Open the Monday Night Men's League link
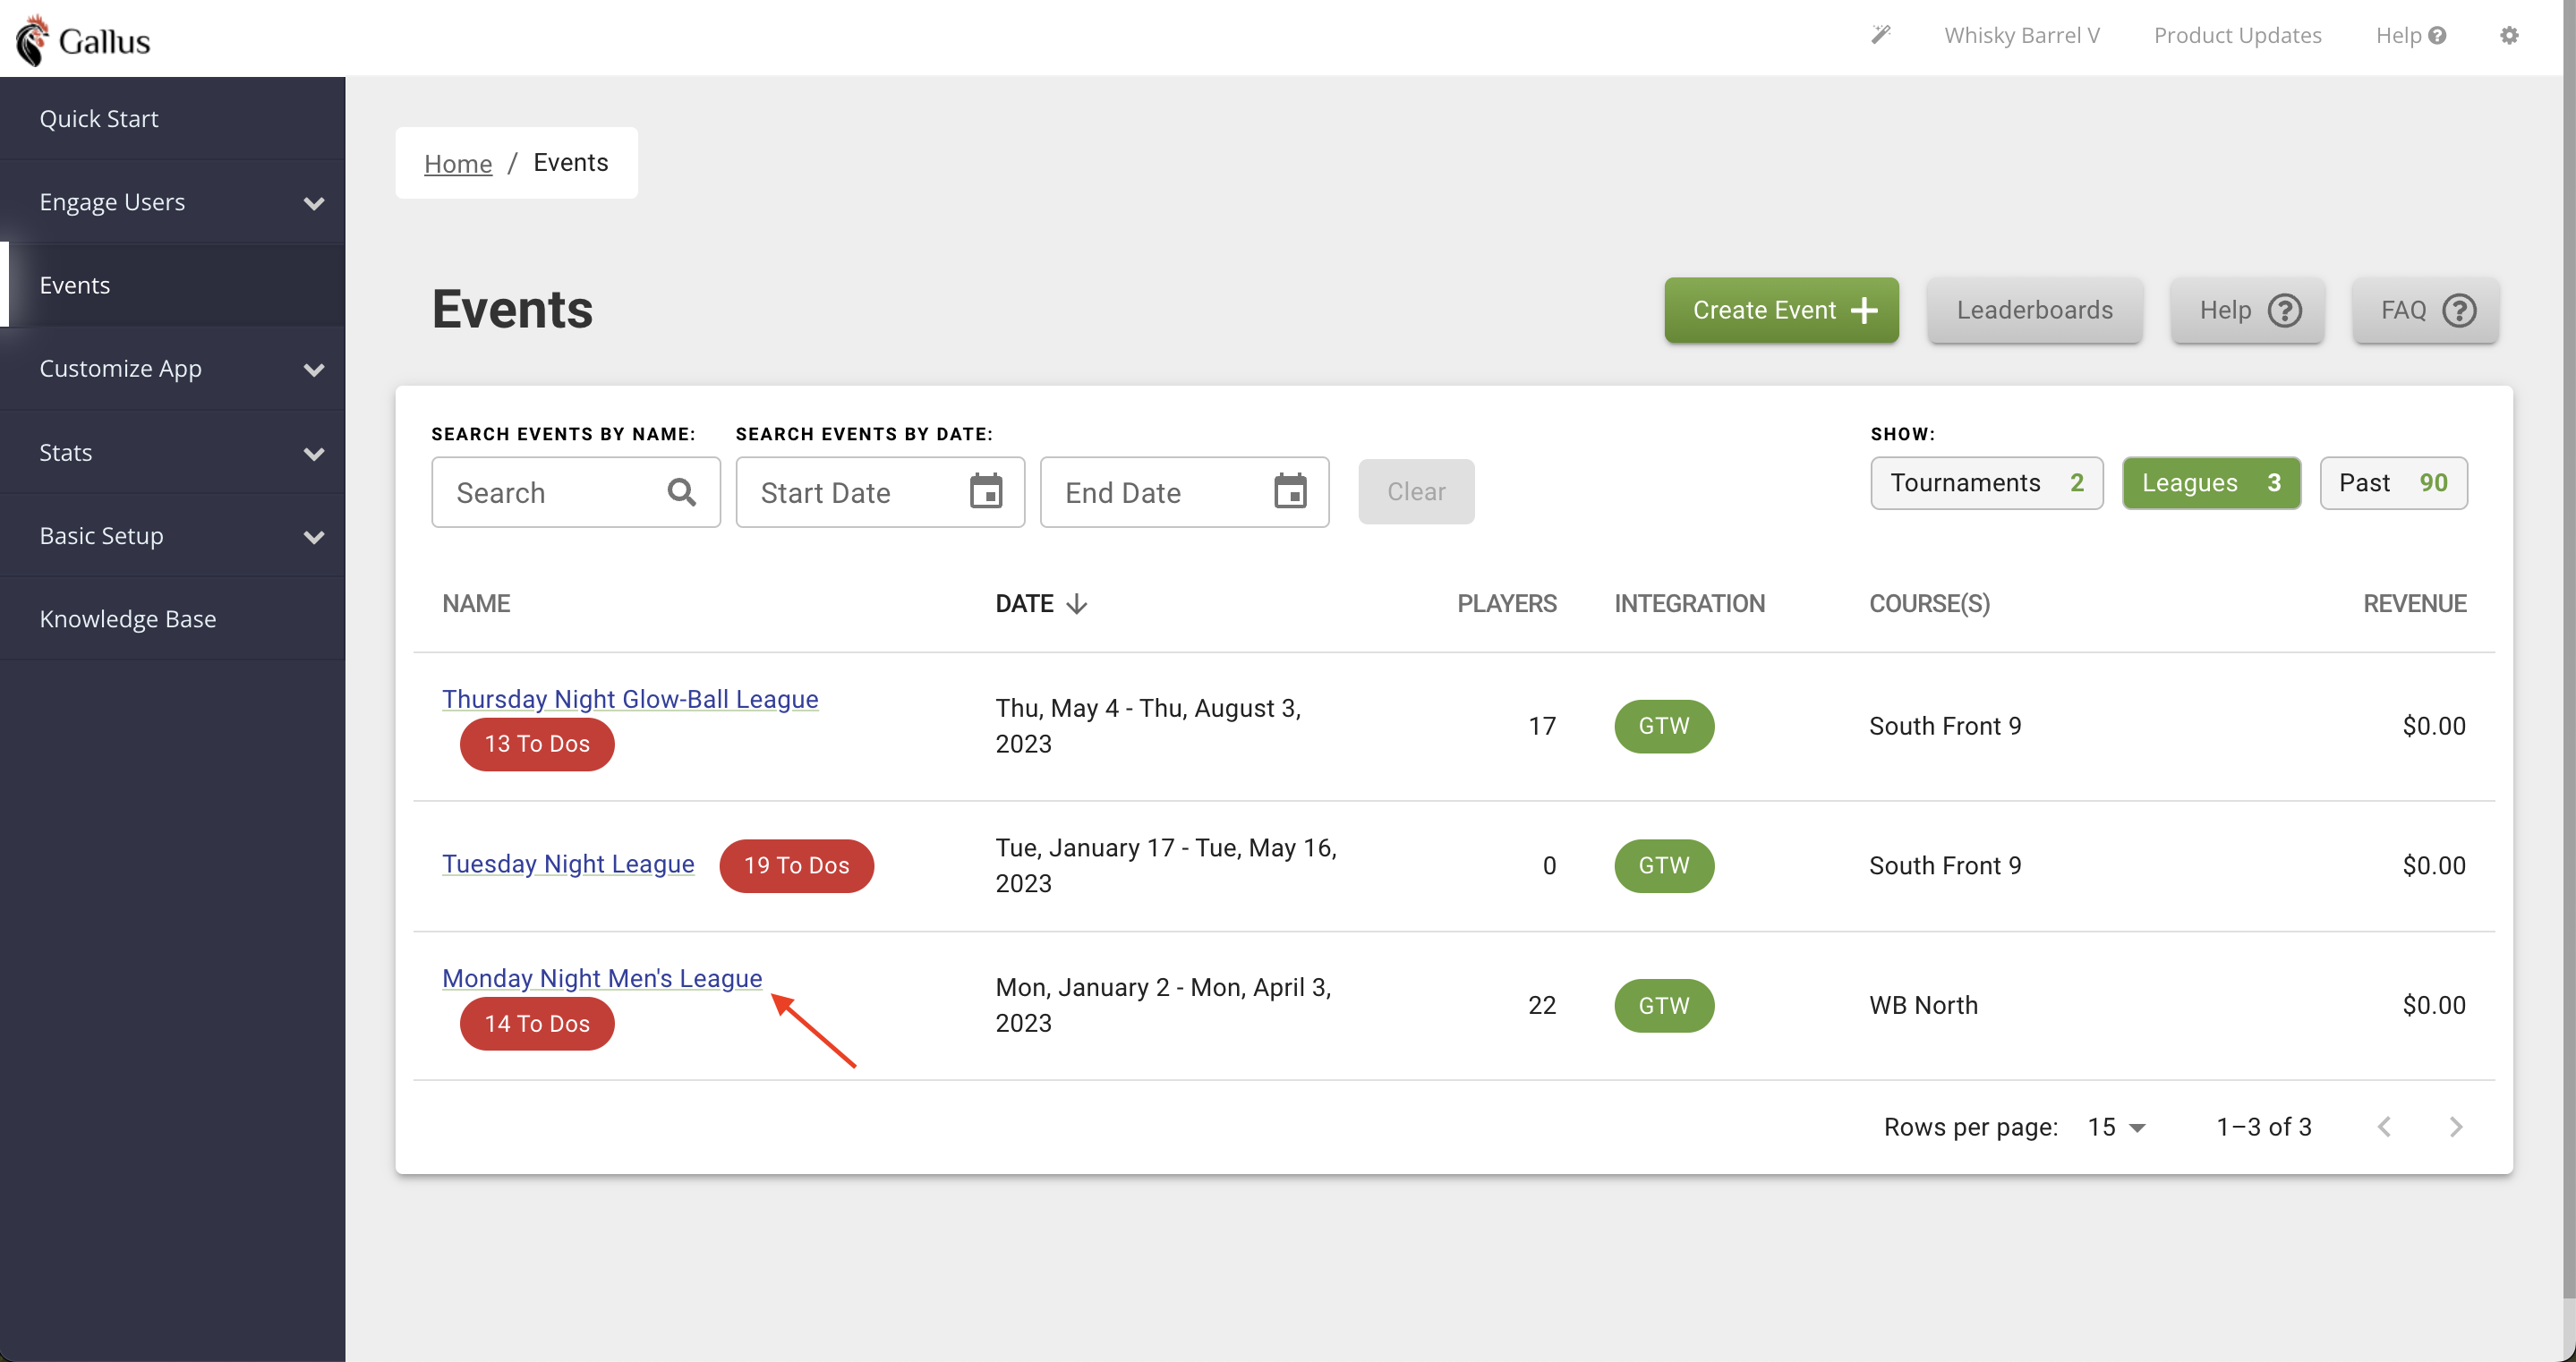This screenshot has height=1362, width=2576. point(602,978)
